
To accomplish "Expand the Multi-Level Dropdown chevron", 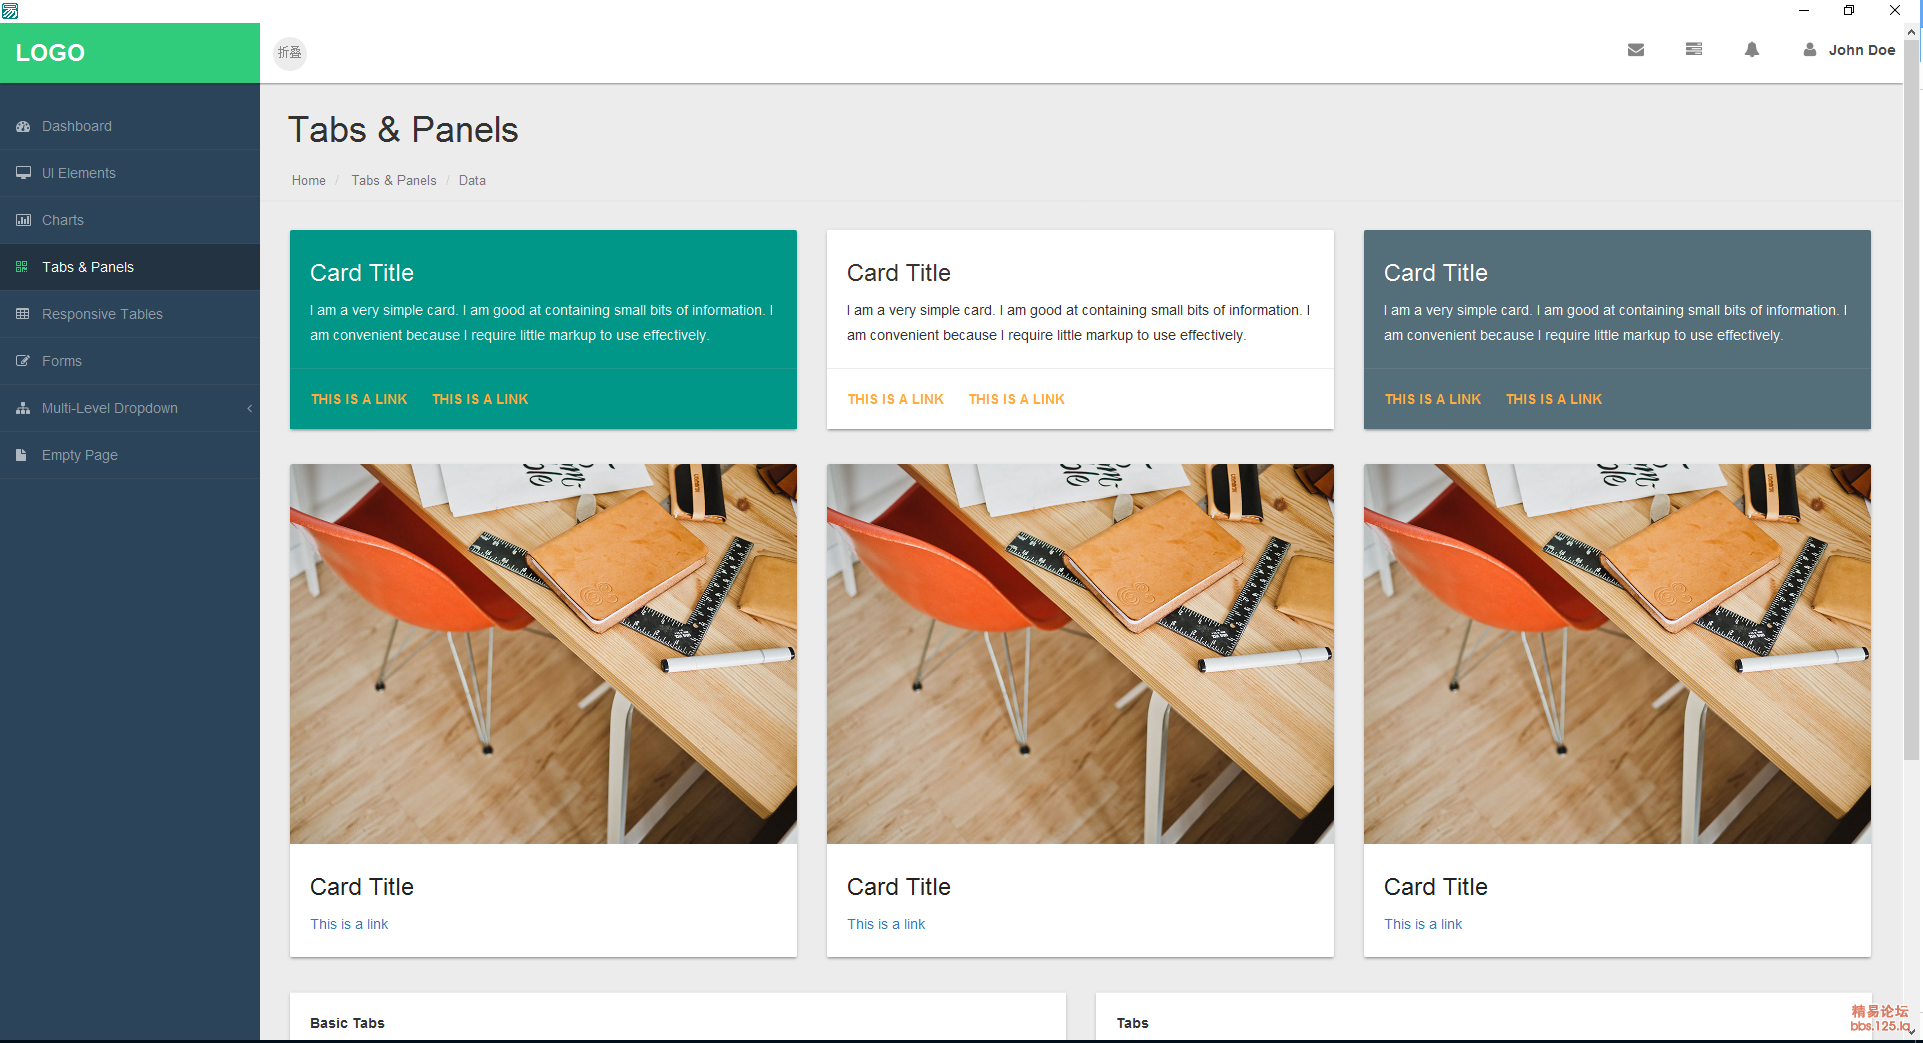I will point(249,408).
